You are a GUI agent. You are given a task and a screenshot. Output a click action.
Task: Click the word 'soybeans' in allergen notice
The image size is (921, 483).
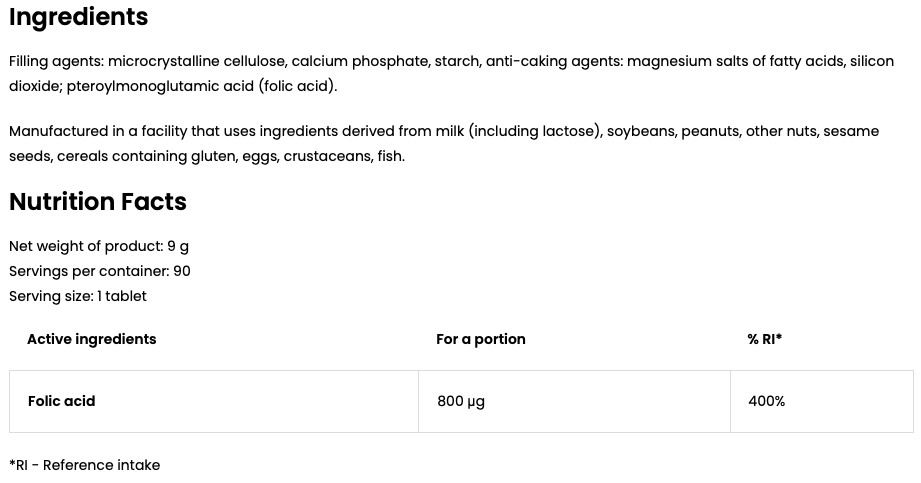[x=641, y=131]
